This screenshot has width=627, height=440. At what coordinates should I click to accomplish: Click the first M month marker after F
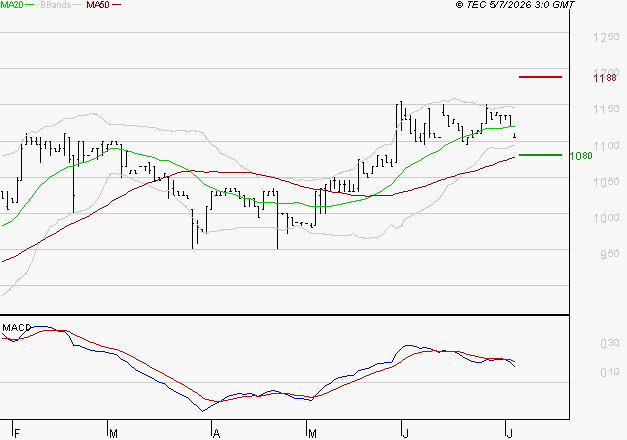point(113,433)
